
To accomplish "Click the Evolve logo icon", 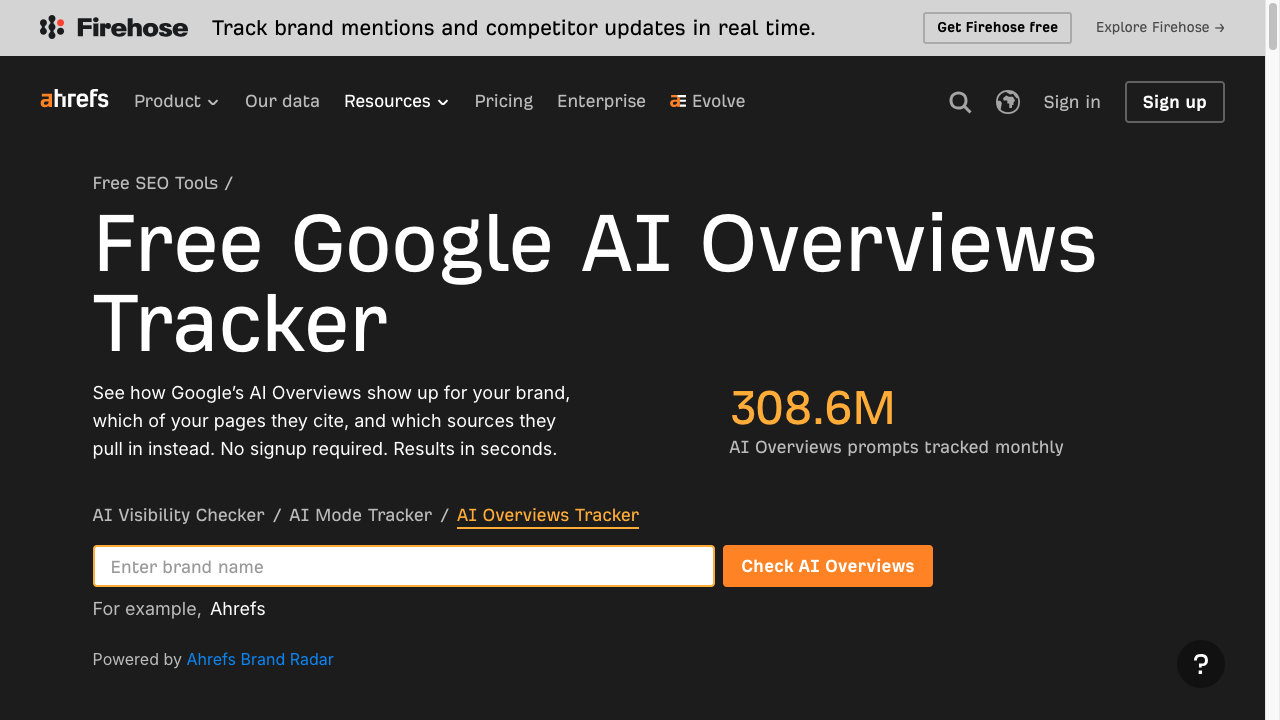I will pos(678,101).
